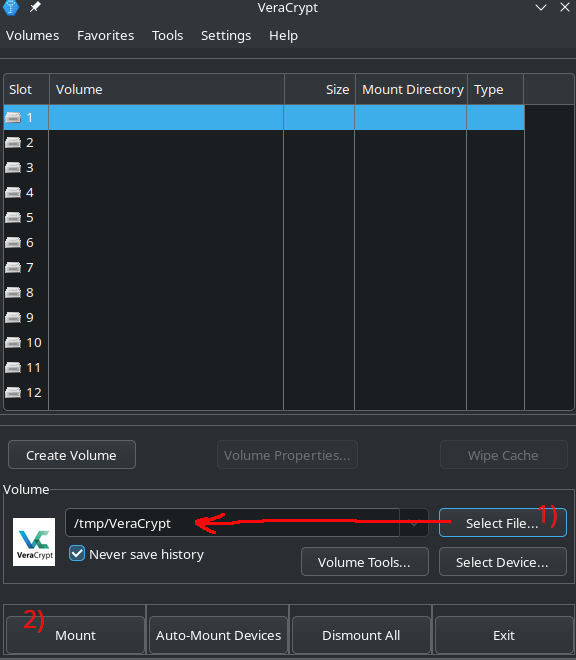Expand the volume path history dropdown
The width and height of the screenshot is (576, 660).
tap(414, 523)
